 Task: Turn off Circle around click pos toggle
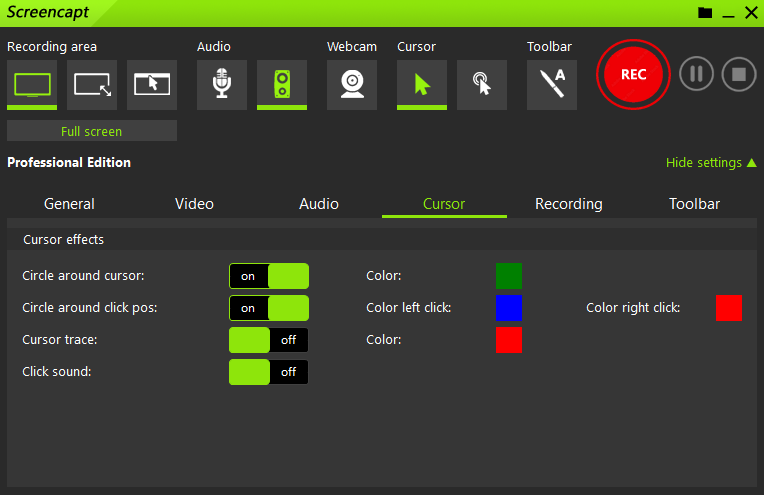(269, 308)
